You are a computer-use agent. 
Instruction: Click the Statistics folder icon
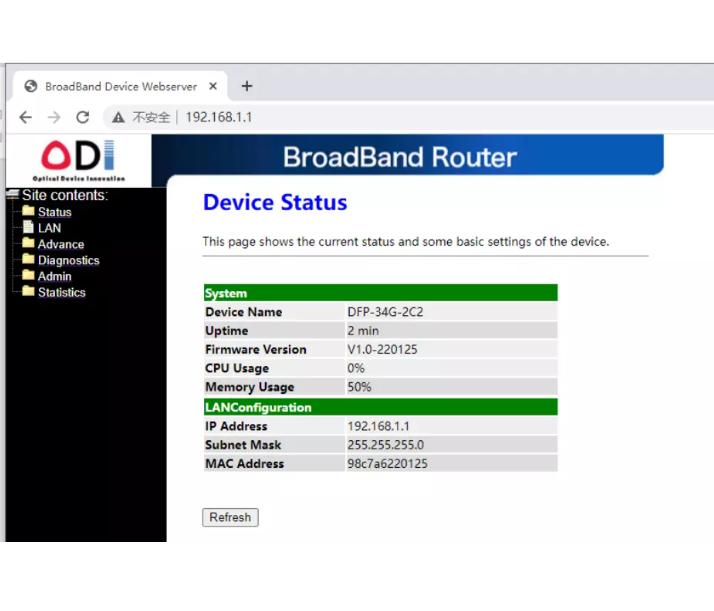28,291
